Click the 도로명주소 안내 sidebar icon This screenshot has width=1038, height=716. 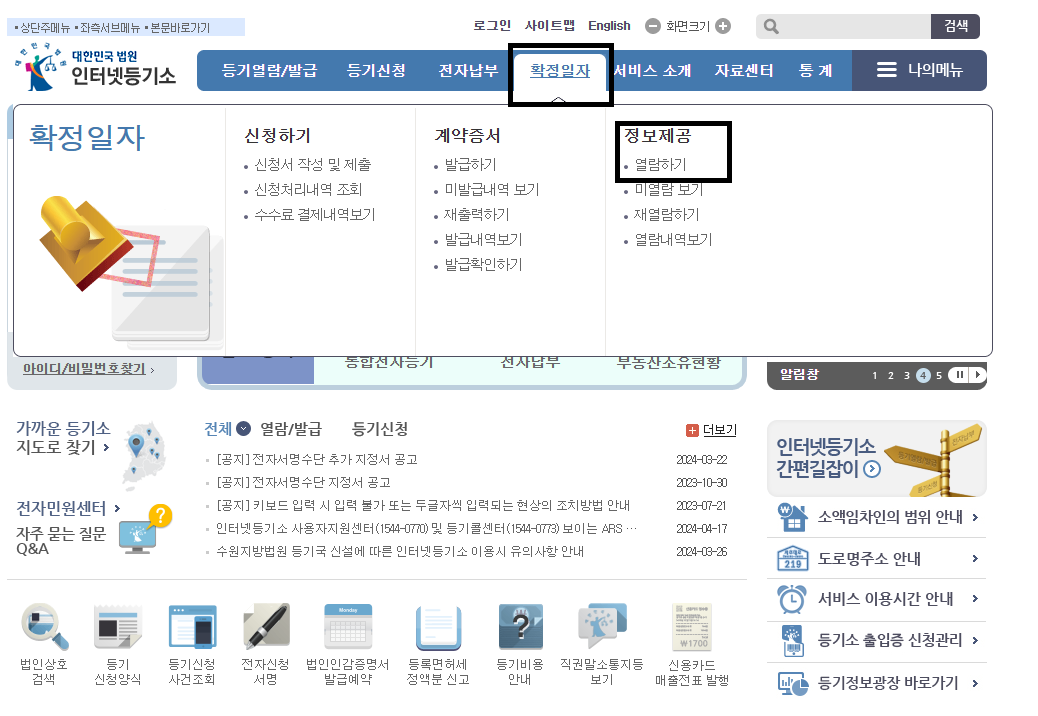pyautogui.click(x=794, y=559)
